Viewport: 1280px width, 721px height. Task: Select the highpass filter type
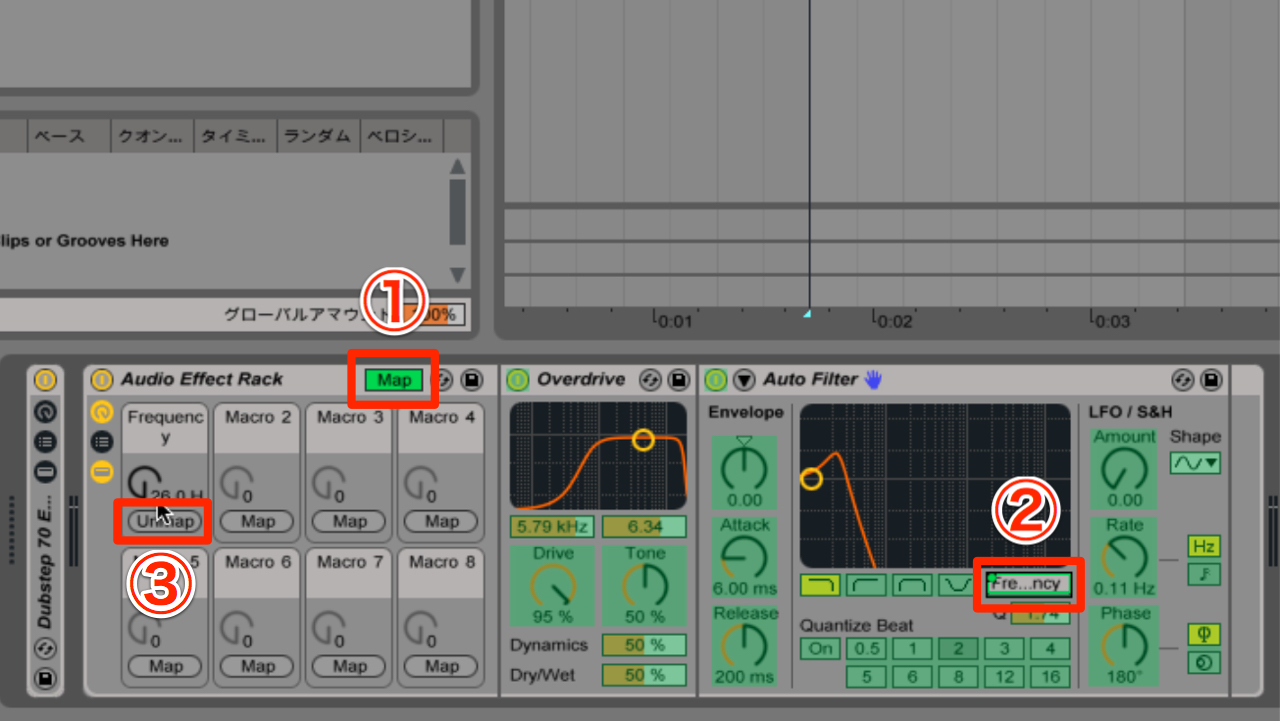click(866, 585)
